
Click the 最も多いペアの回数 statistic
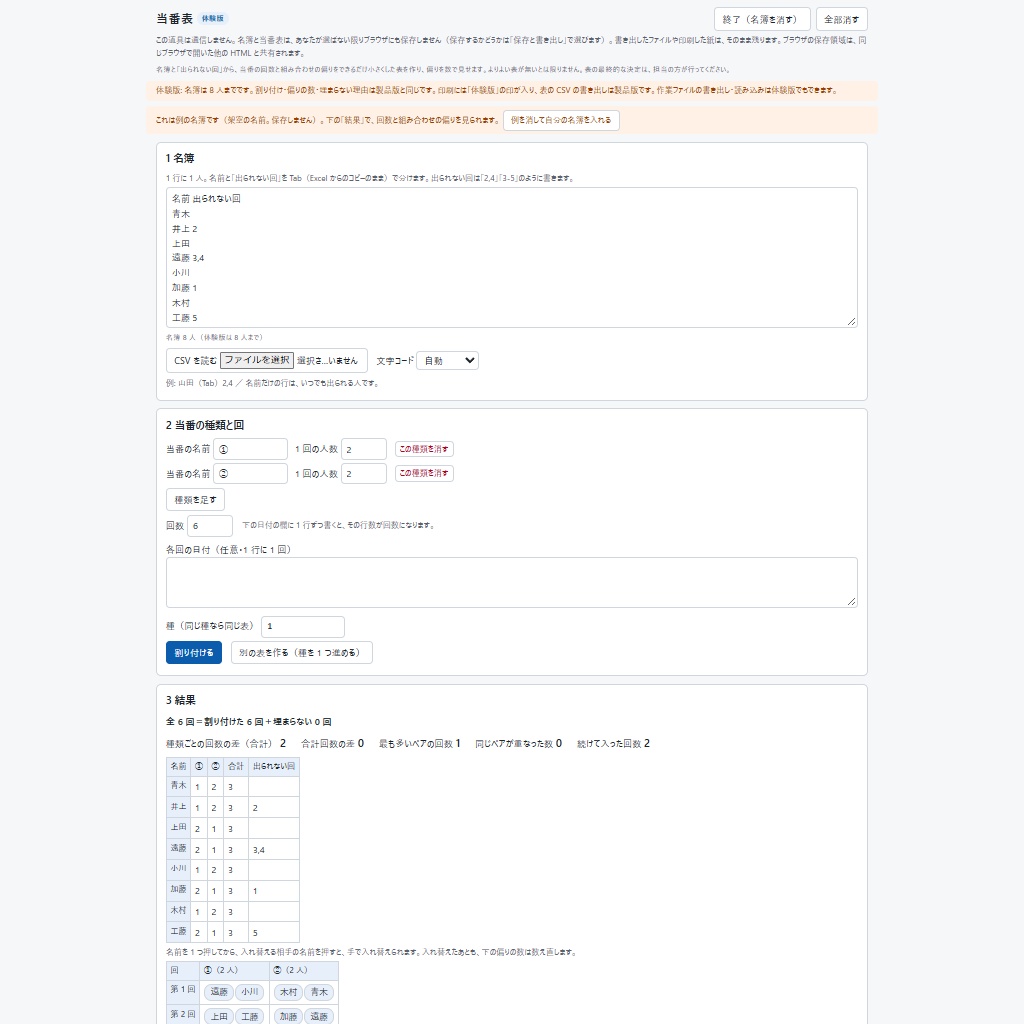point(420,744)
